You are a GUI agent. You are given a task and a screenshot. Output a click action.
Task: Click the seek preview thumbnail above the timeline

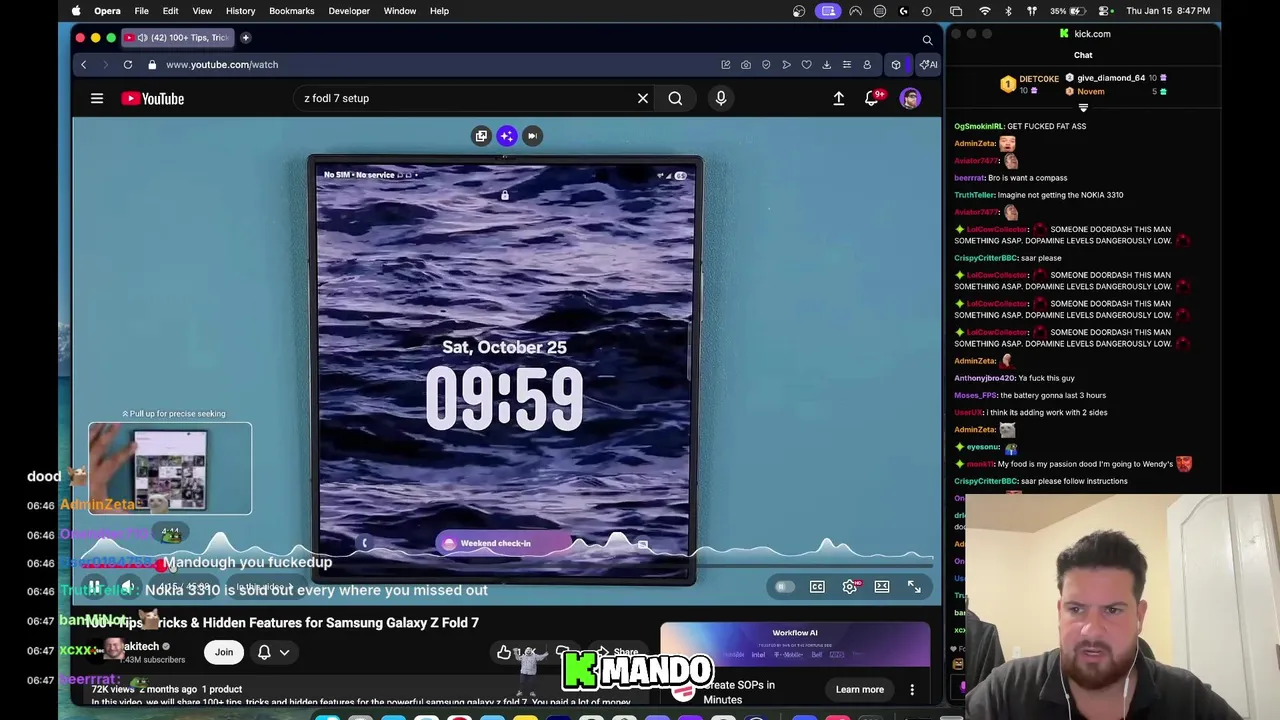click(x=170, y=468)
